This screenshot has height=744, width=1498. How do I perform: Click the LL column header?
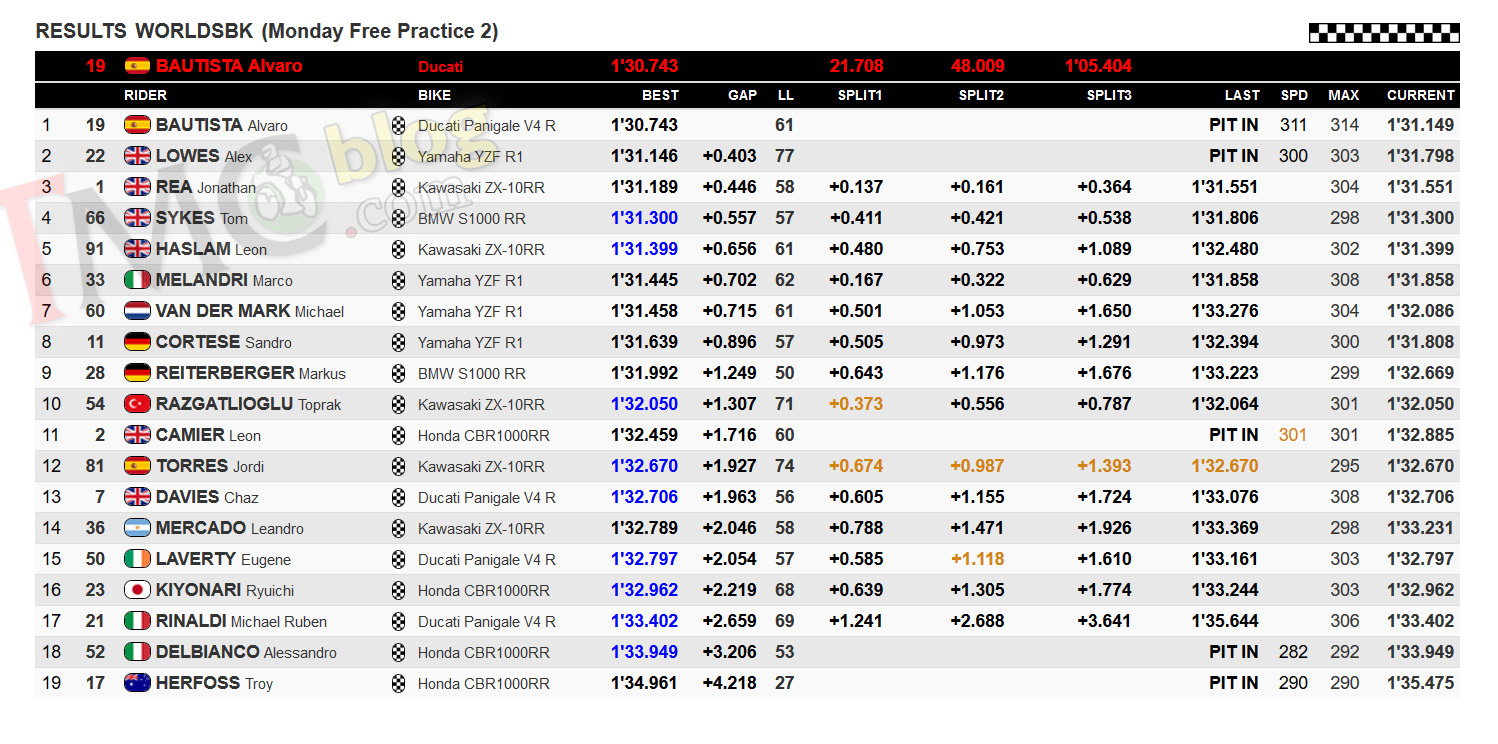coord(785,95)
